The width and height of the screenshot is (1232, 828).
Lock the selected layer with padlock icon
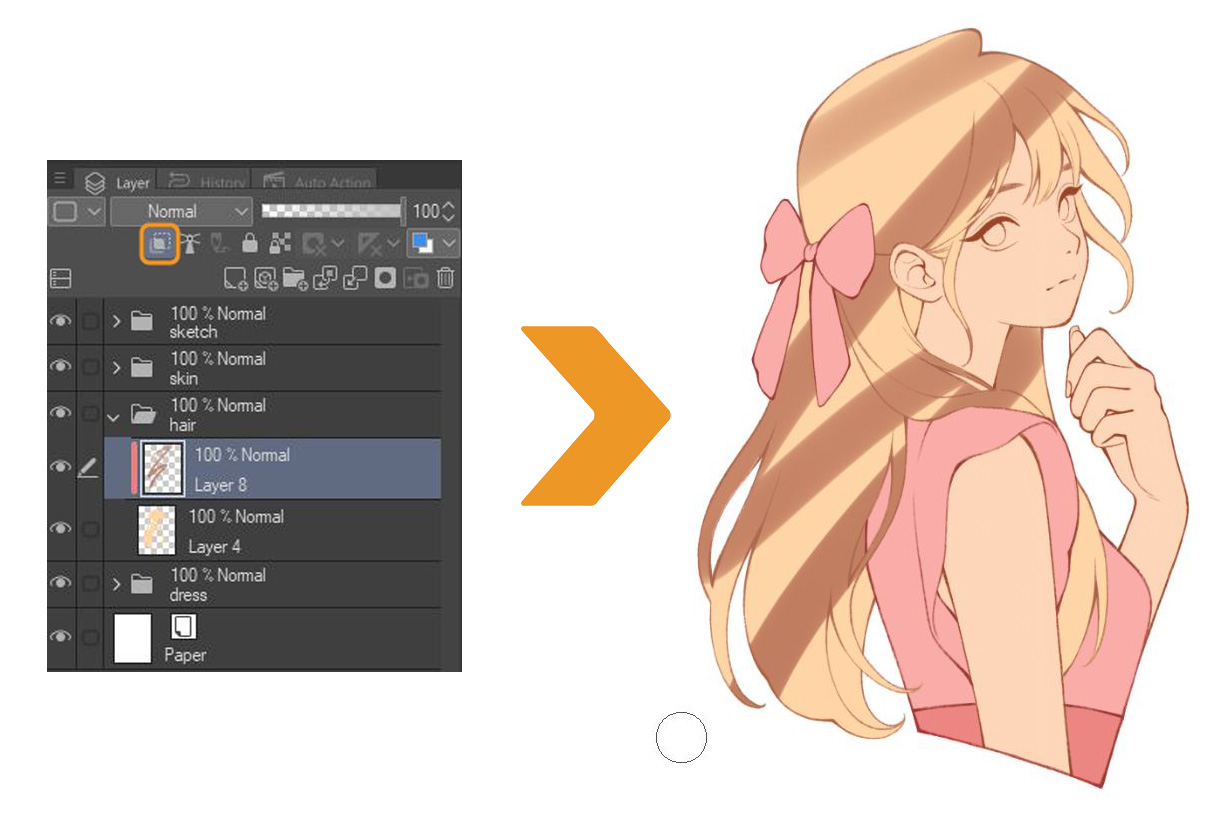tap(248, 242)
